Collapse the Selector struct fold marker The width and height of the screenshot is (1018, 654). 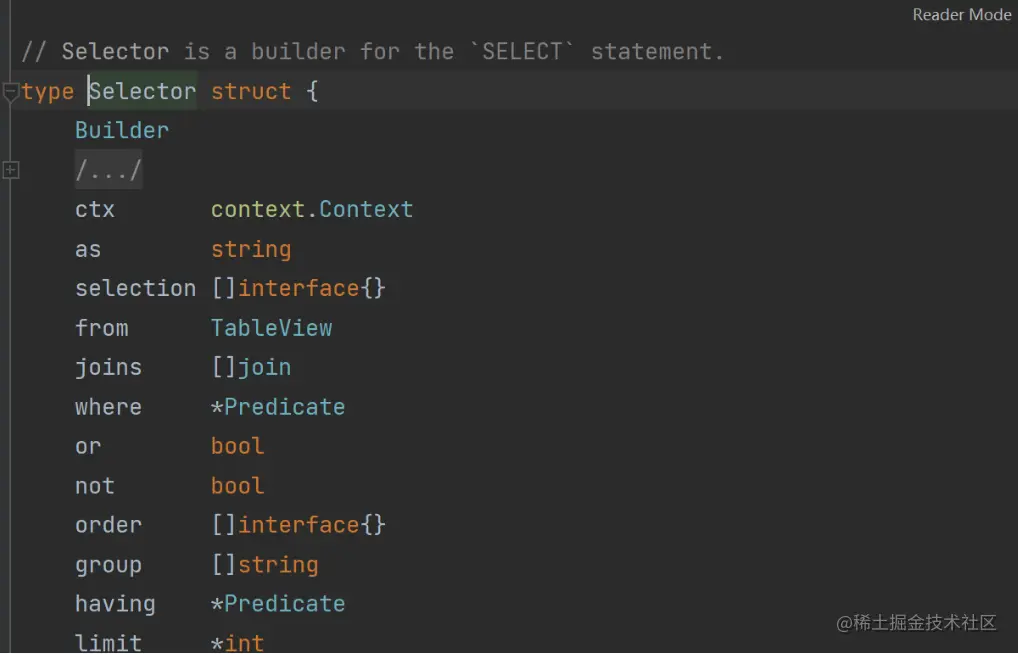[x=11, y=92]
